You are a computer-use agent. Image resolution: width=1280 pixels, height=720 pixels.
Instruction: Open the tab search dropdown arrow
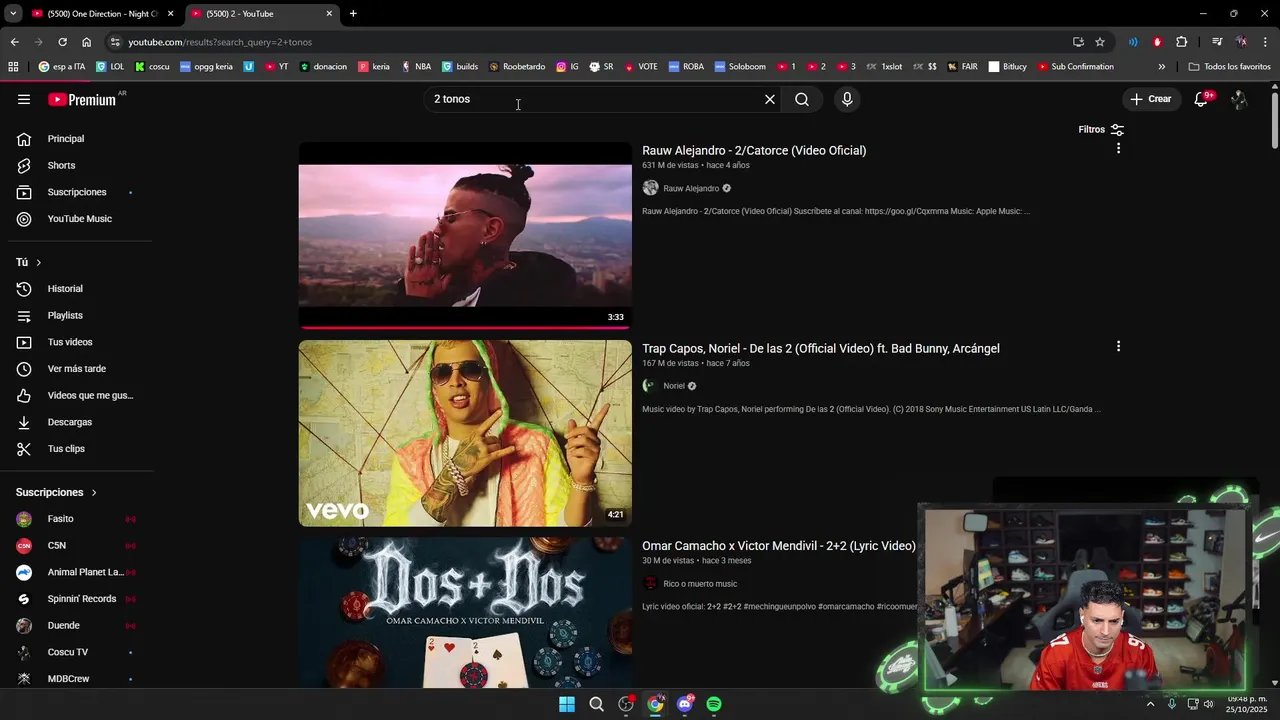(x=12, y=14)
